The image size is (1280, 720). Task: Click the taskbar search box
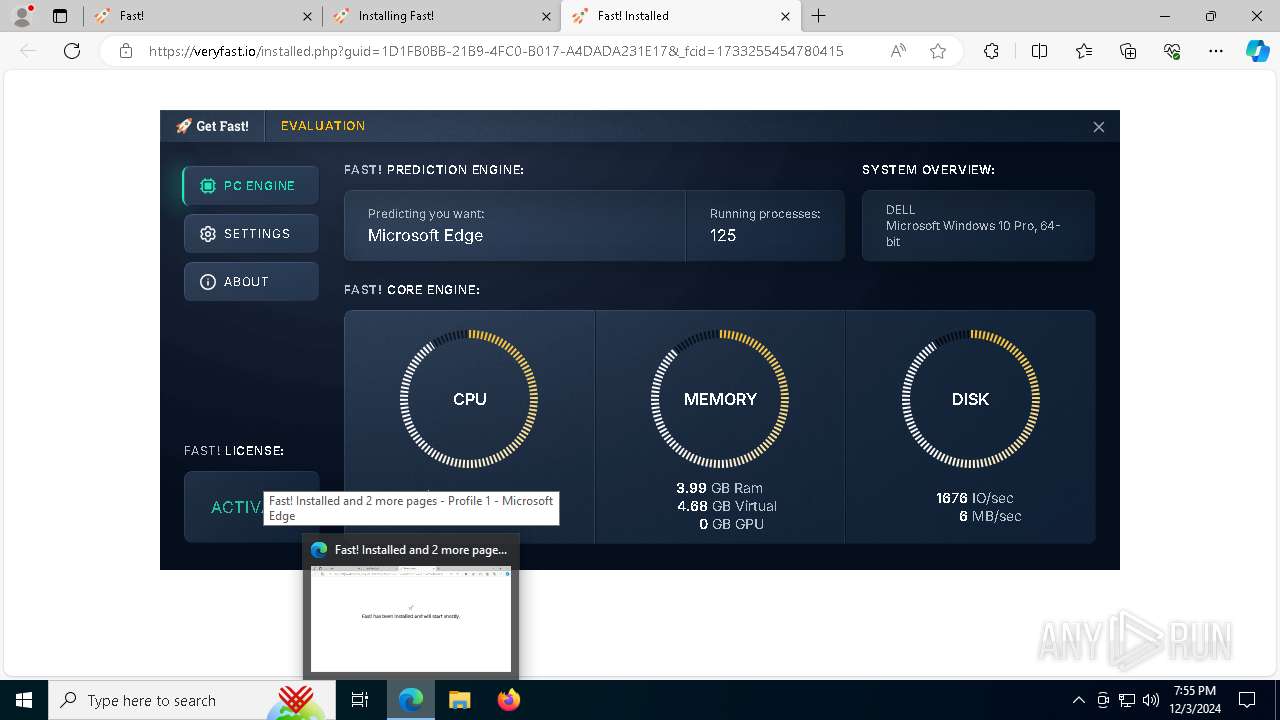pos(190,700)
